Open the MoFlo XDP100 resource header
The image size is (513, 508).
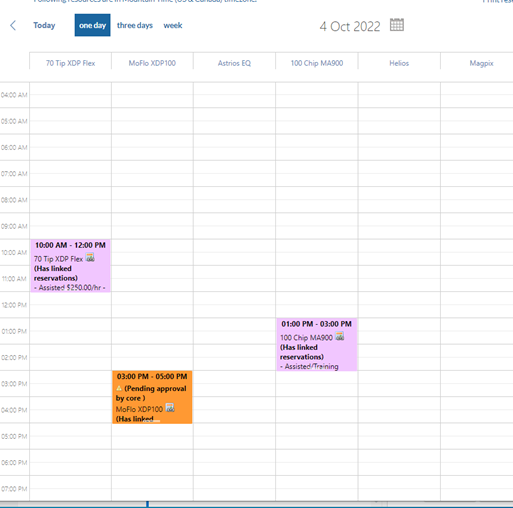pos(152,63)
